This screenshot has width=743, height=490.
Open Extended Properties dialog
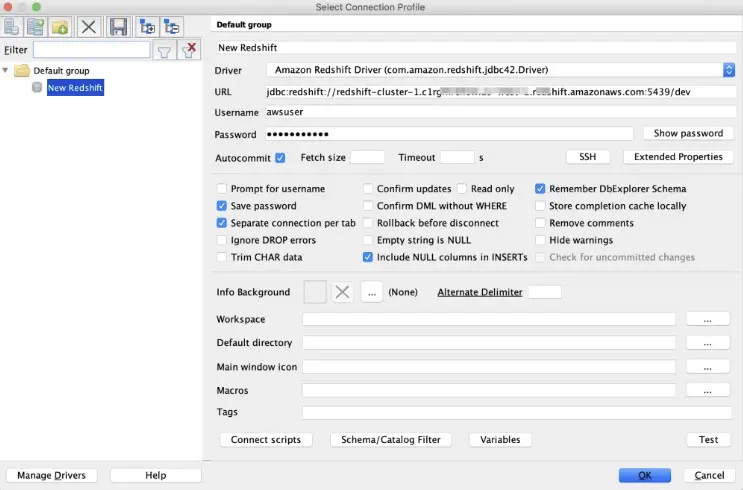[x=678, y=157]
